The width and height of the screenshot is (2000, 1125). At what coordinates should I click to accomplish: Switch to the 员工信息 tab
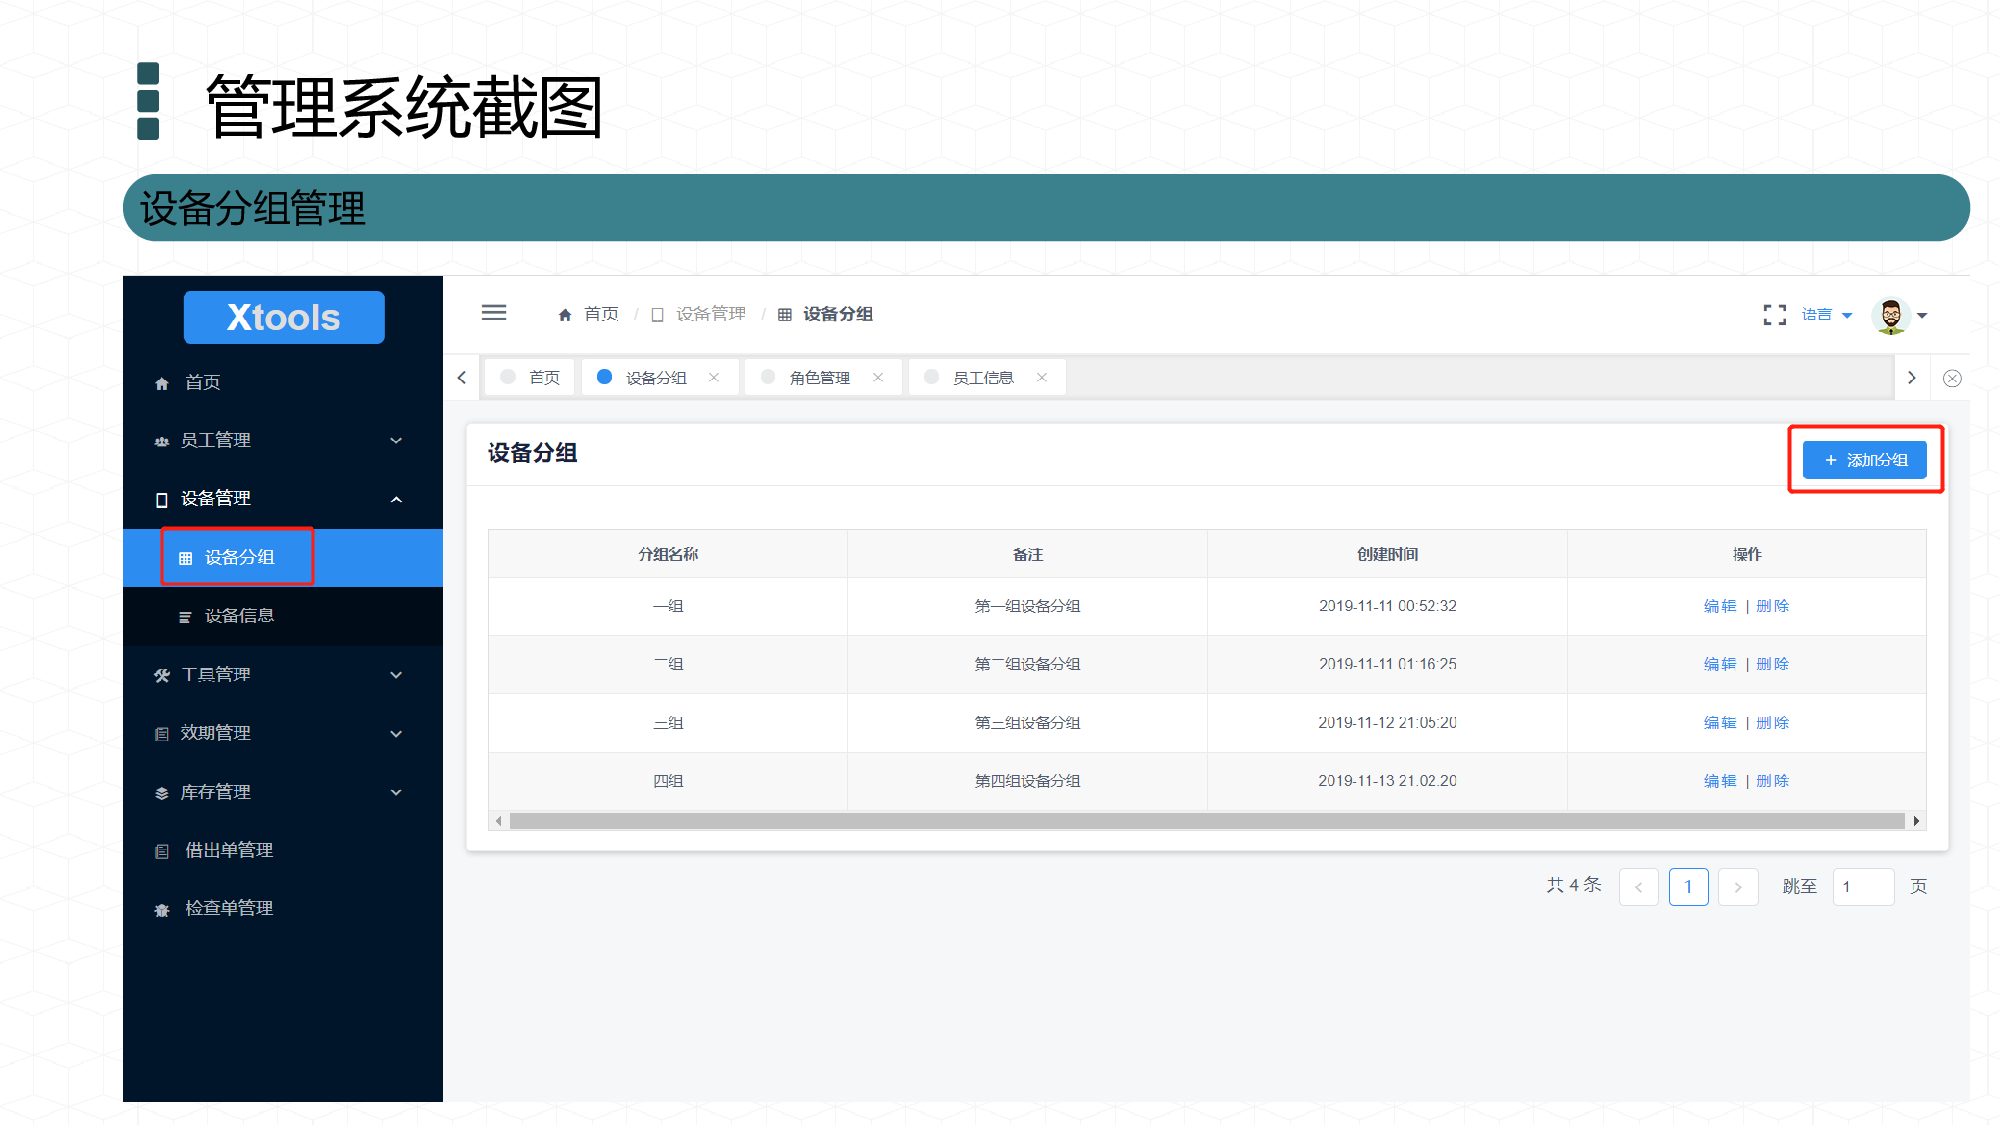click(985, 379)
